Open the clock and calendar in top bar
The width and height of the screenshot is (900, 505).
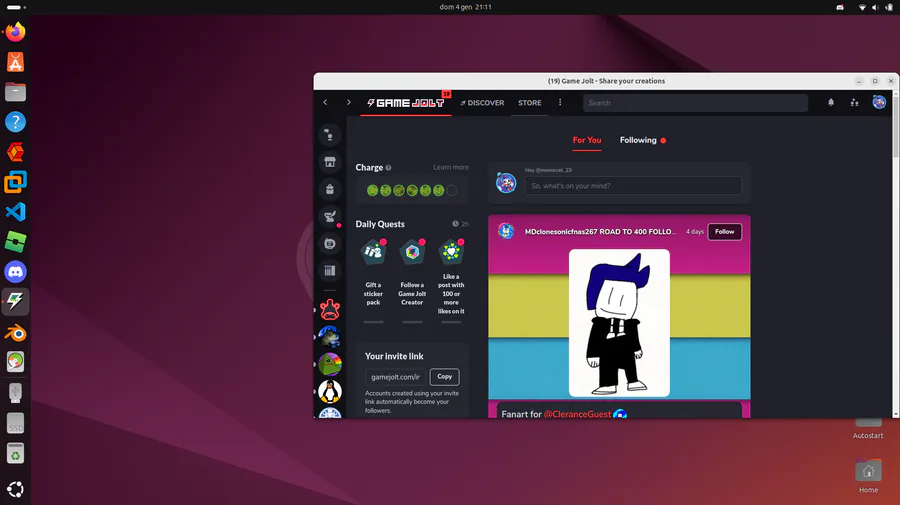point(465,7)
